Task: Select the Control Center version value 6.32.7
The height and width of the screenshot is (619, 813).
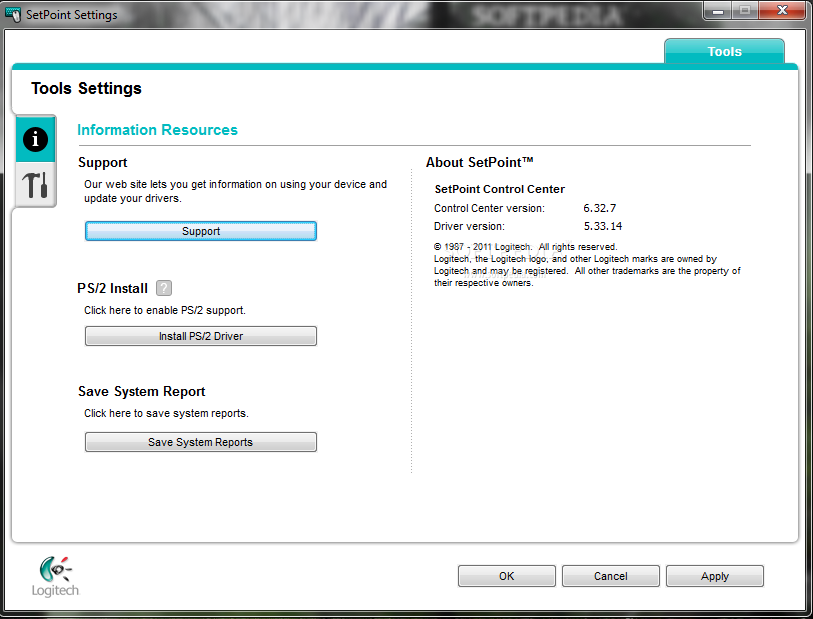Action: point(599,208)
